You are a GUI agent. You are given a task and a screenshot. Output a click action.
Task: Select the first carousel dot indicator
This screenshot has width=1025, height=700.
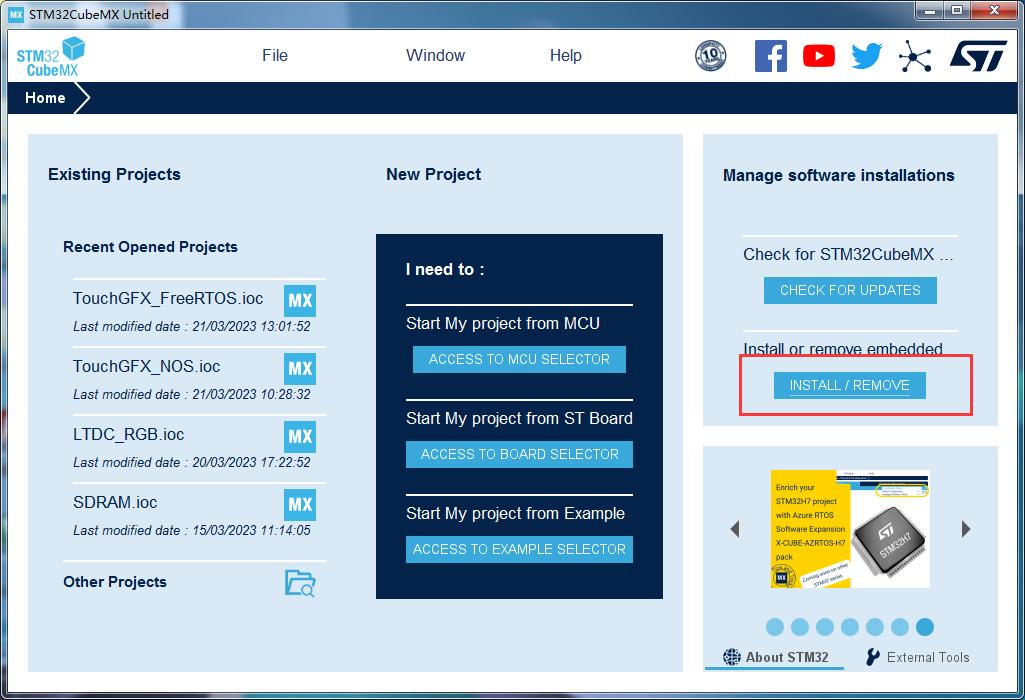point(775,627)
